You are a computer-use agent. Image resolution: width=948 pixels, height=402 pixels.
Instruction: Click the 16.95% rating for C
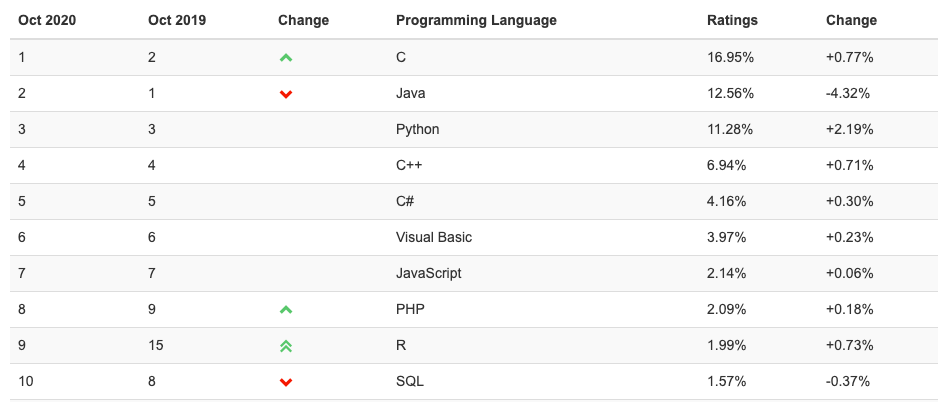tap(730, 58)
